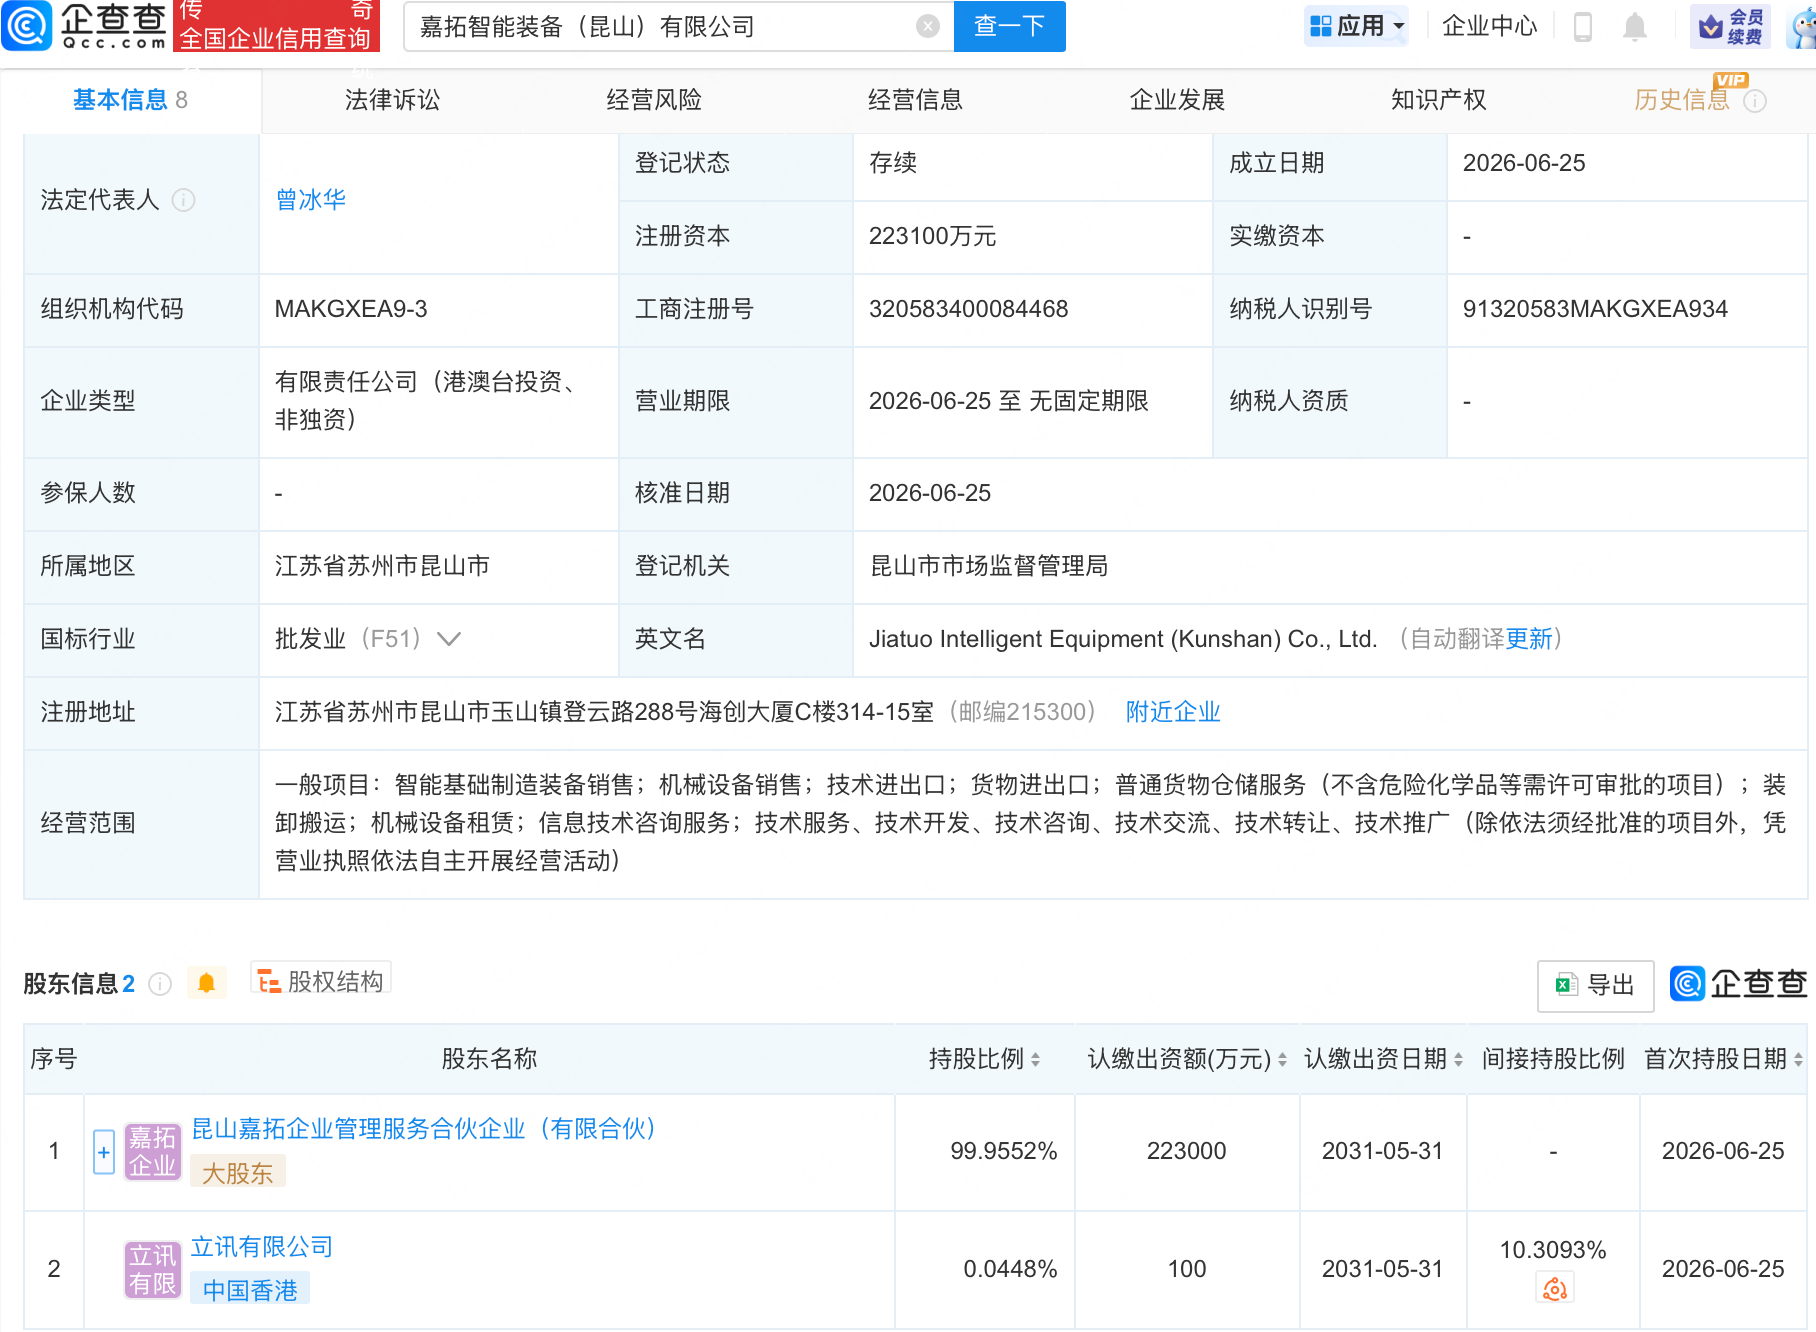Switch to the 经营信息 tab
1816x1332 pixels.
click(915, 100)
